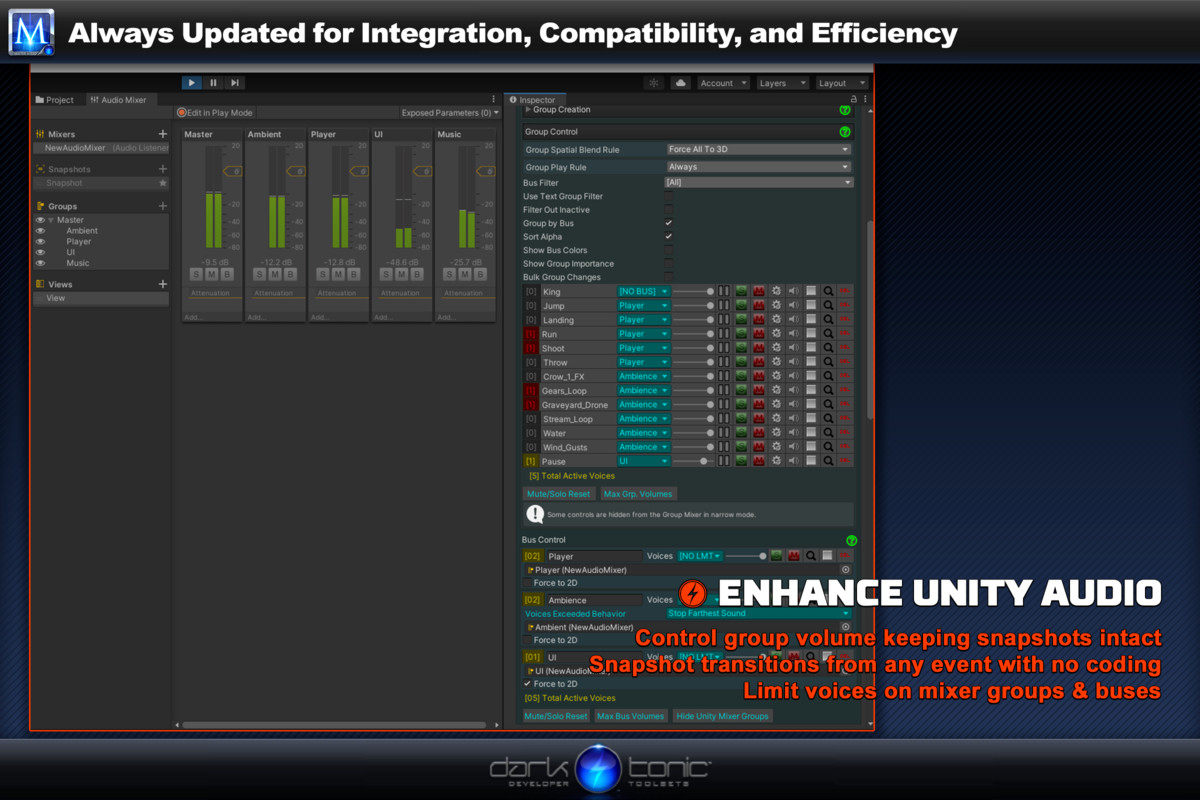Switch to the Project tab
The width and height of the screenshot is (1200, 800).
point(55,100)
